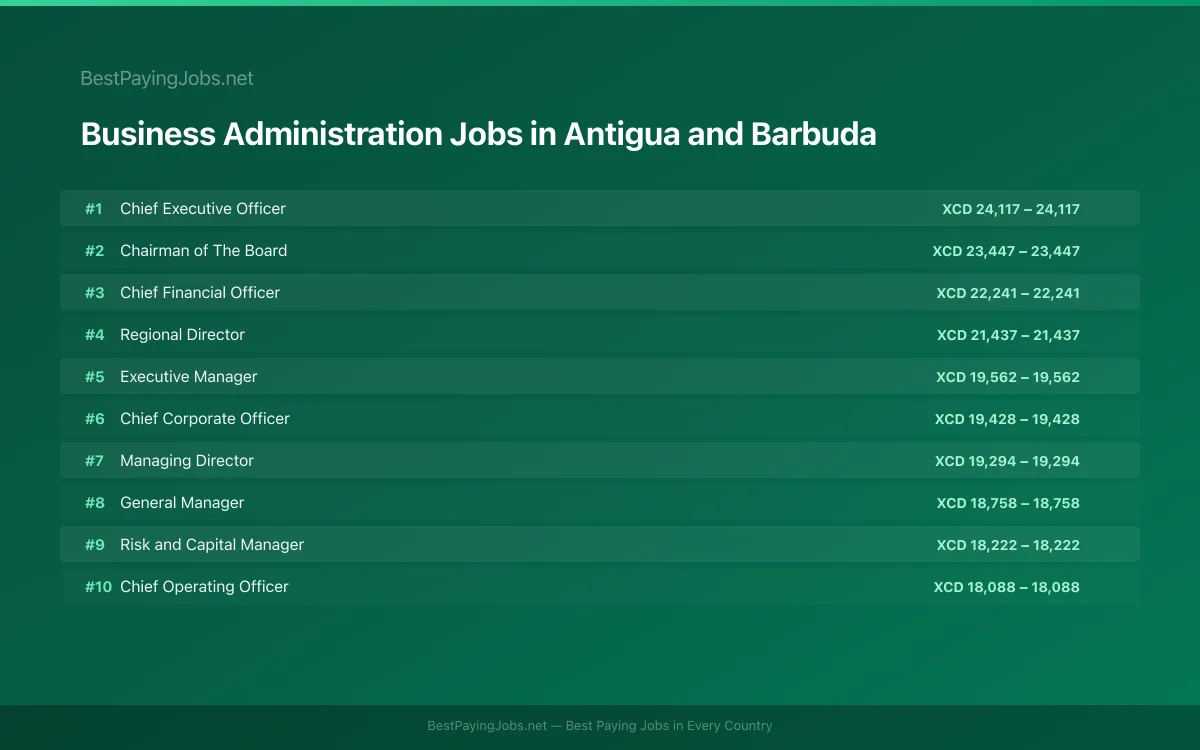
Task: Click the #4 rank number
Action: (x=94, y=335)
